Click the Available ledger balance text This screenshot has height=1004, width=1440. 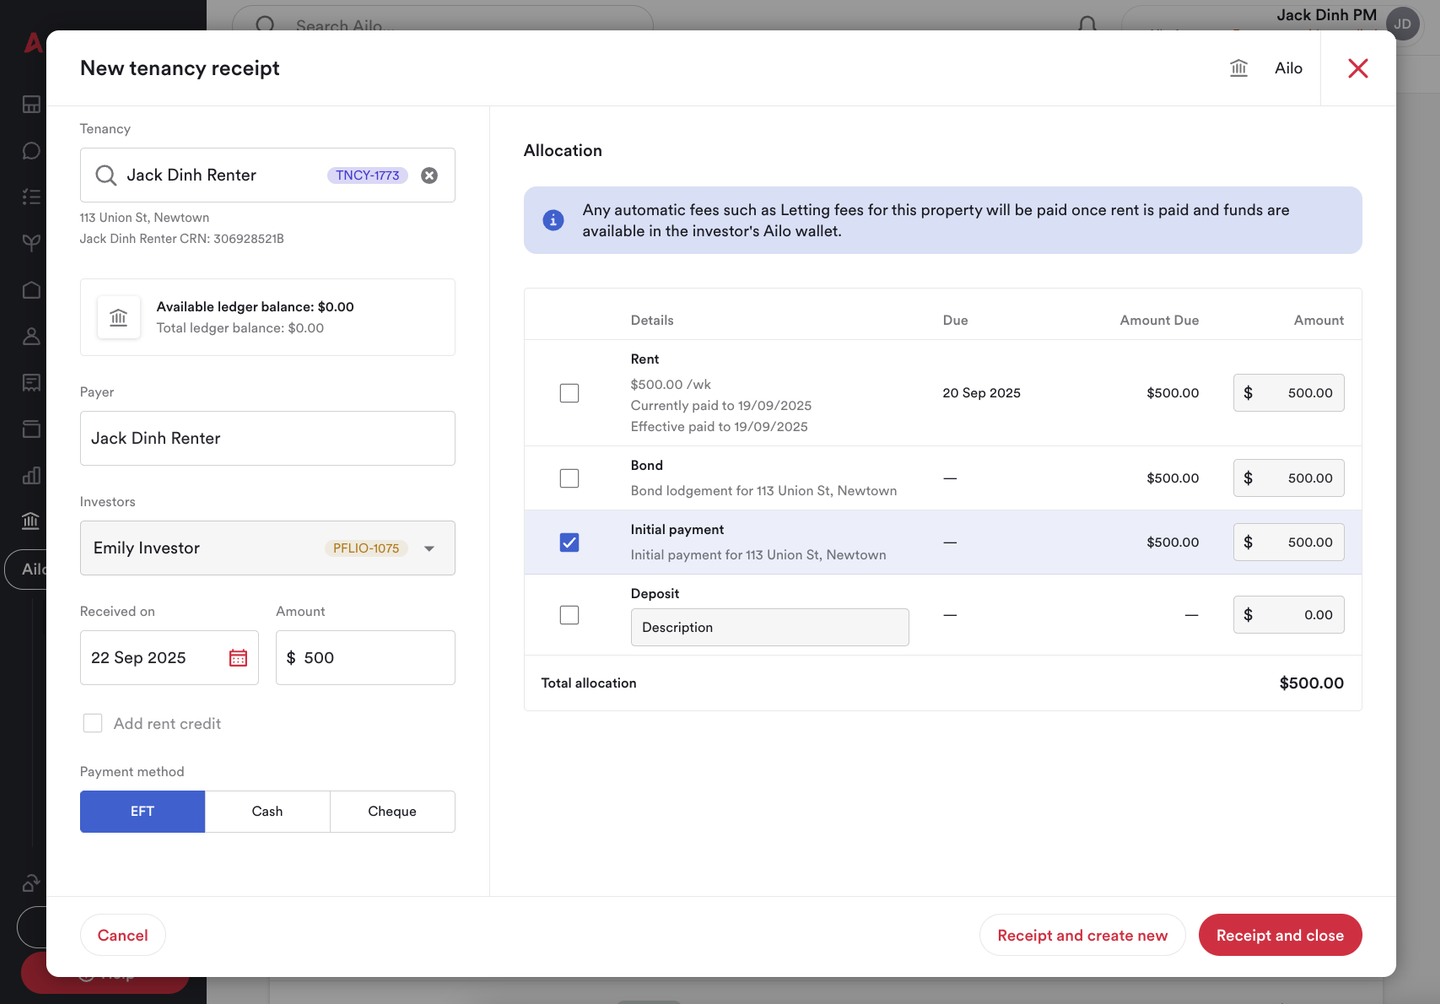click(x=255, y=307)
